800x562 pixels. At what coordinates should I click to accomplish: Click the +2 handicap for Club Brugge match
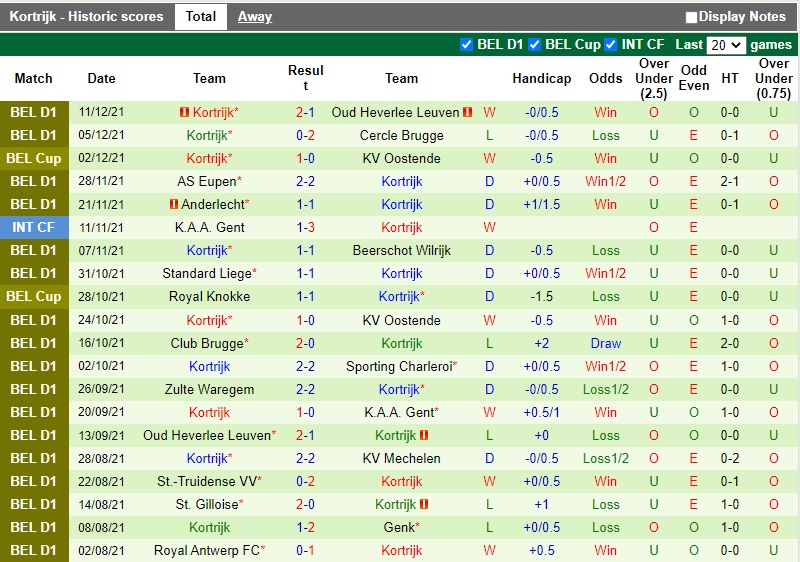(x=541, y=343)
